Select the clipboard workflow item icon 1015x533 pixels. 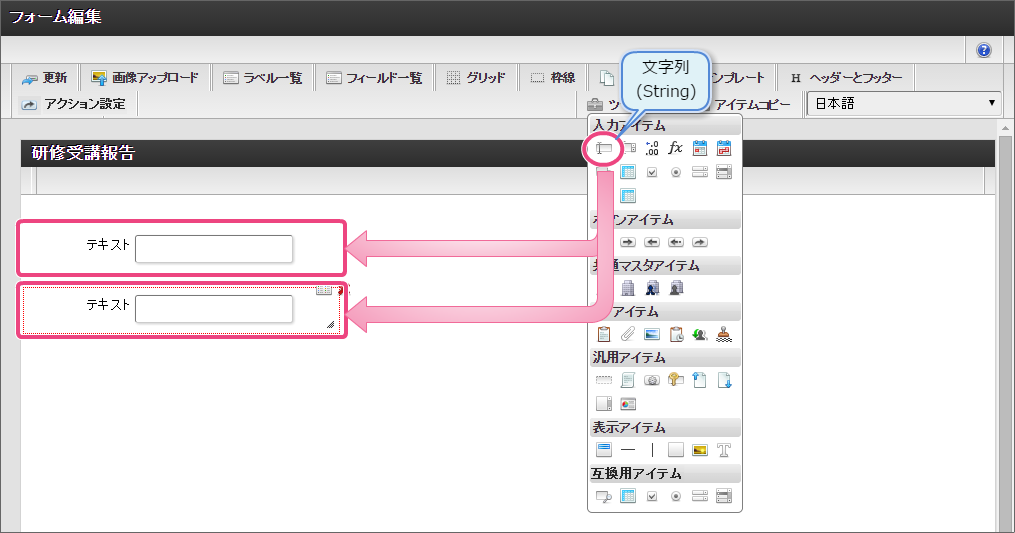click(603, 334)
